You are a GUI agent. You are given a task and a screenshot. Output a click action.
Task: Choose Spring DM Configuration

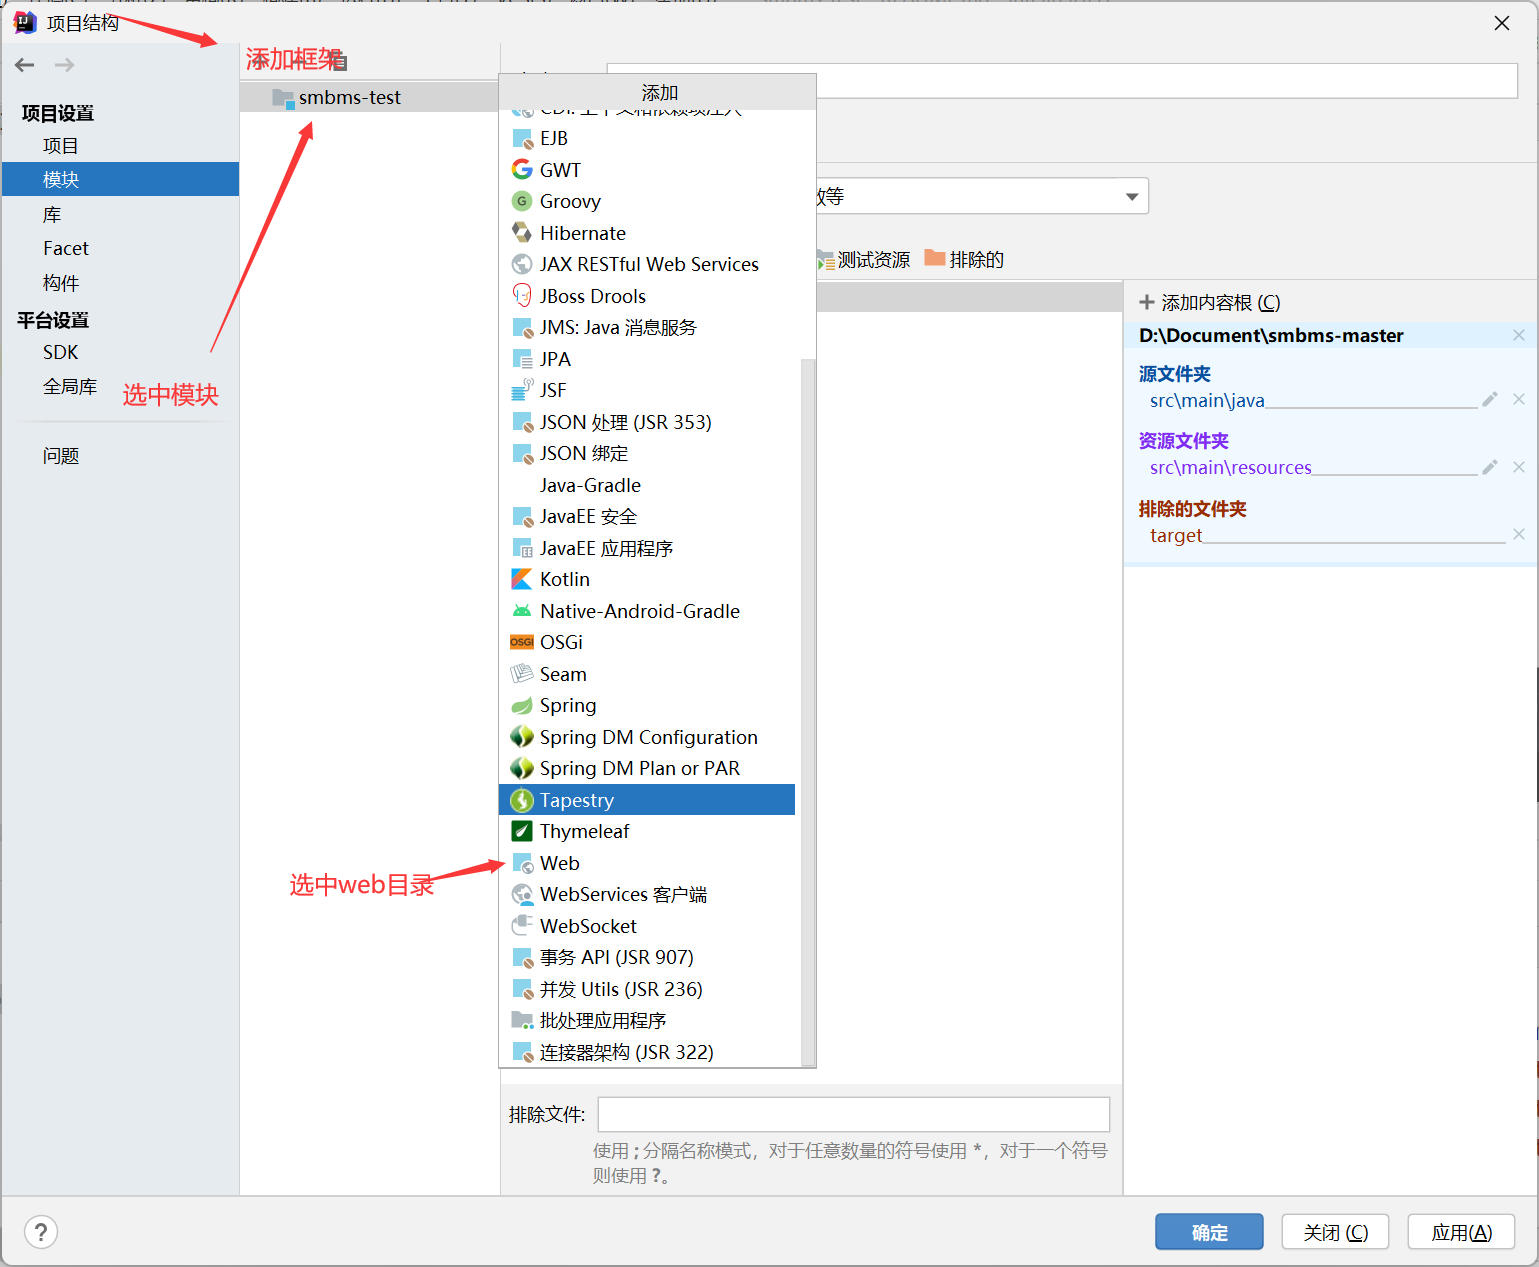point(647,737)
